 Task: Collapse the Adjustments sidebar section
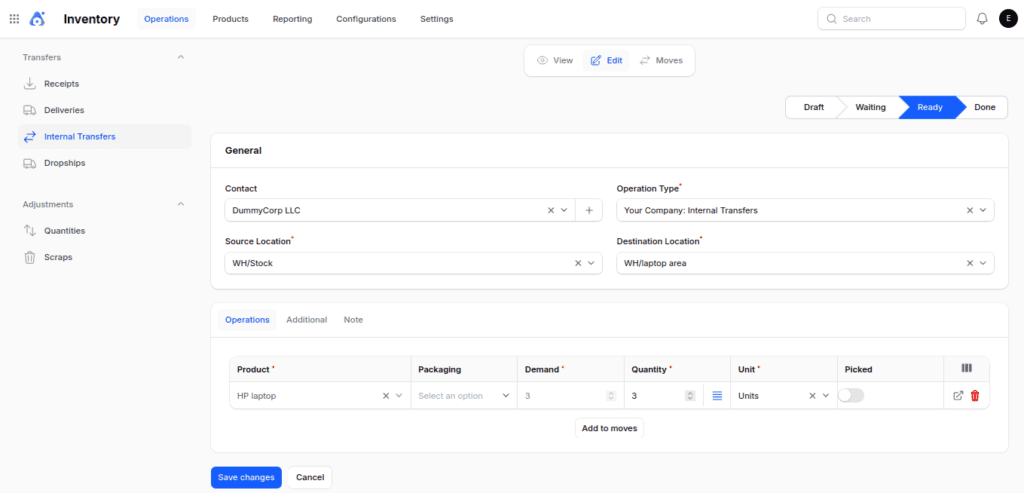pos(181,204)
